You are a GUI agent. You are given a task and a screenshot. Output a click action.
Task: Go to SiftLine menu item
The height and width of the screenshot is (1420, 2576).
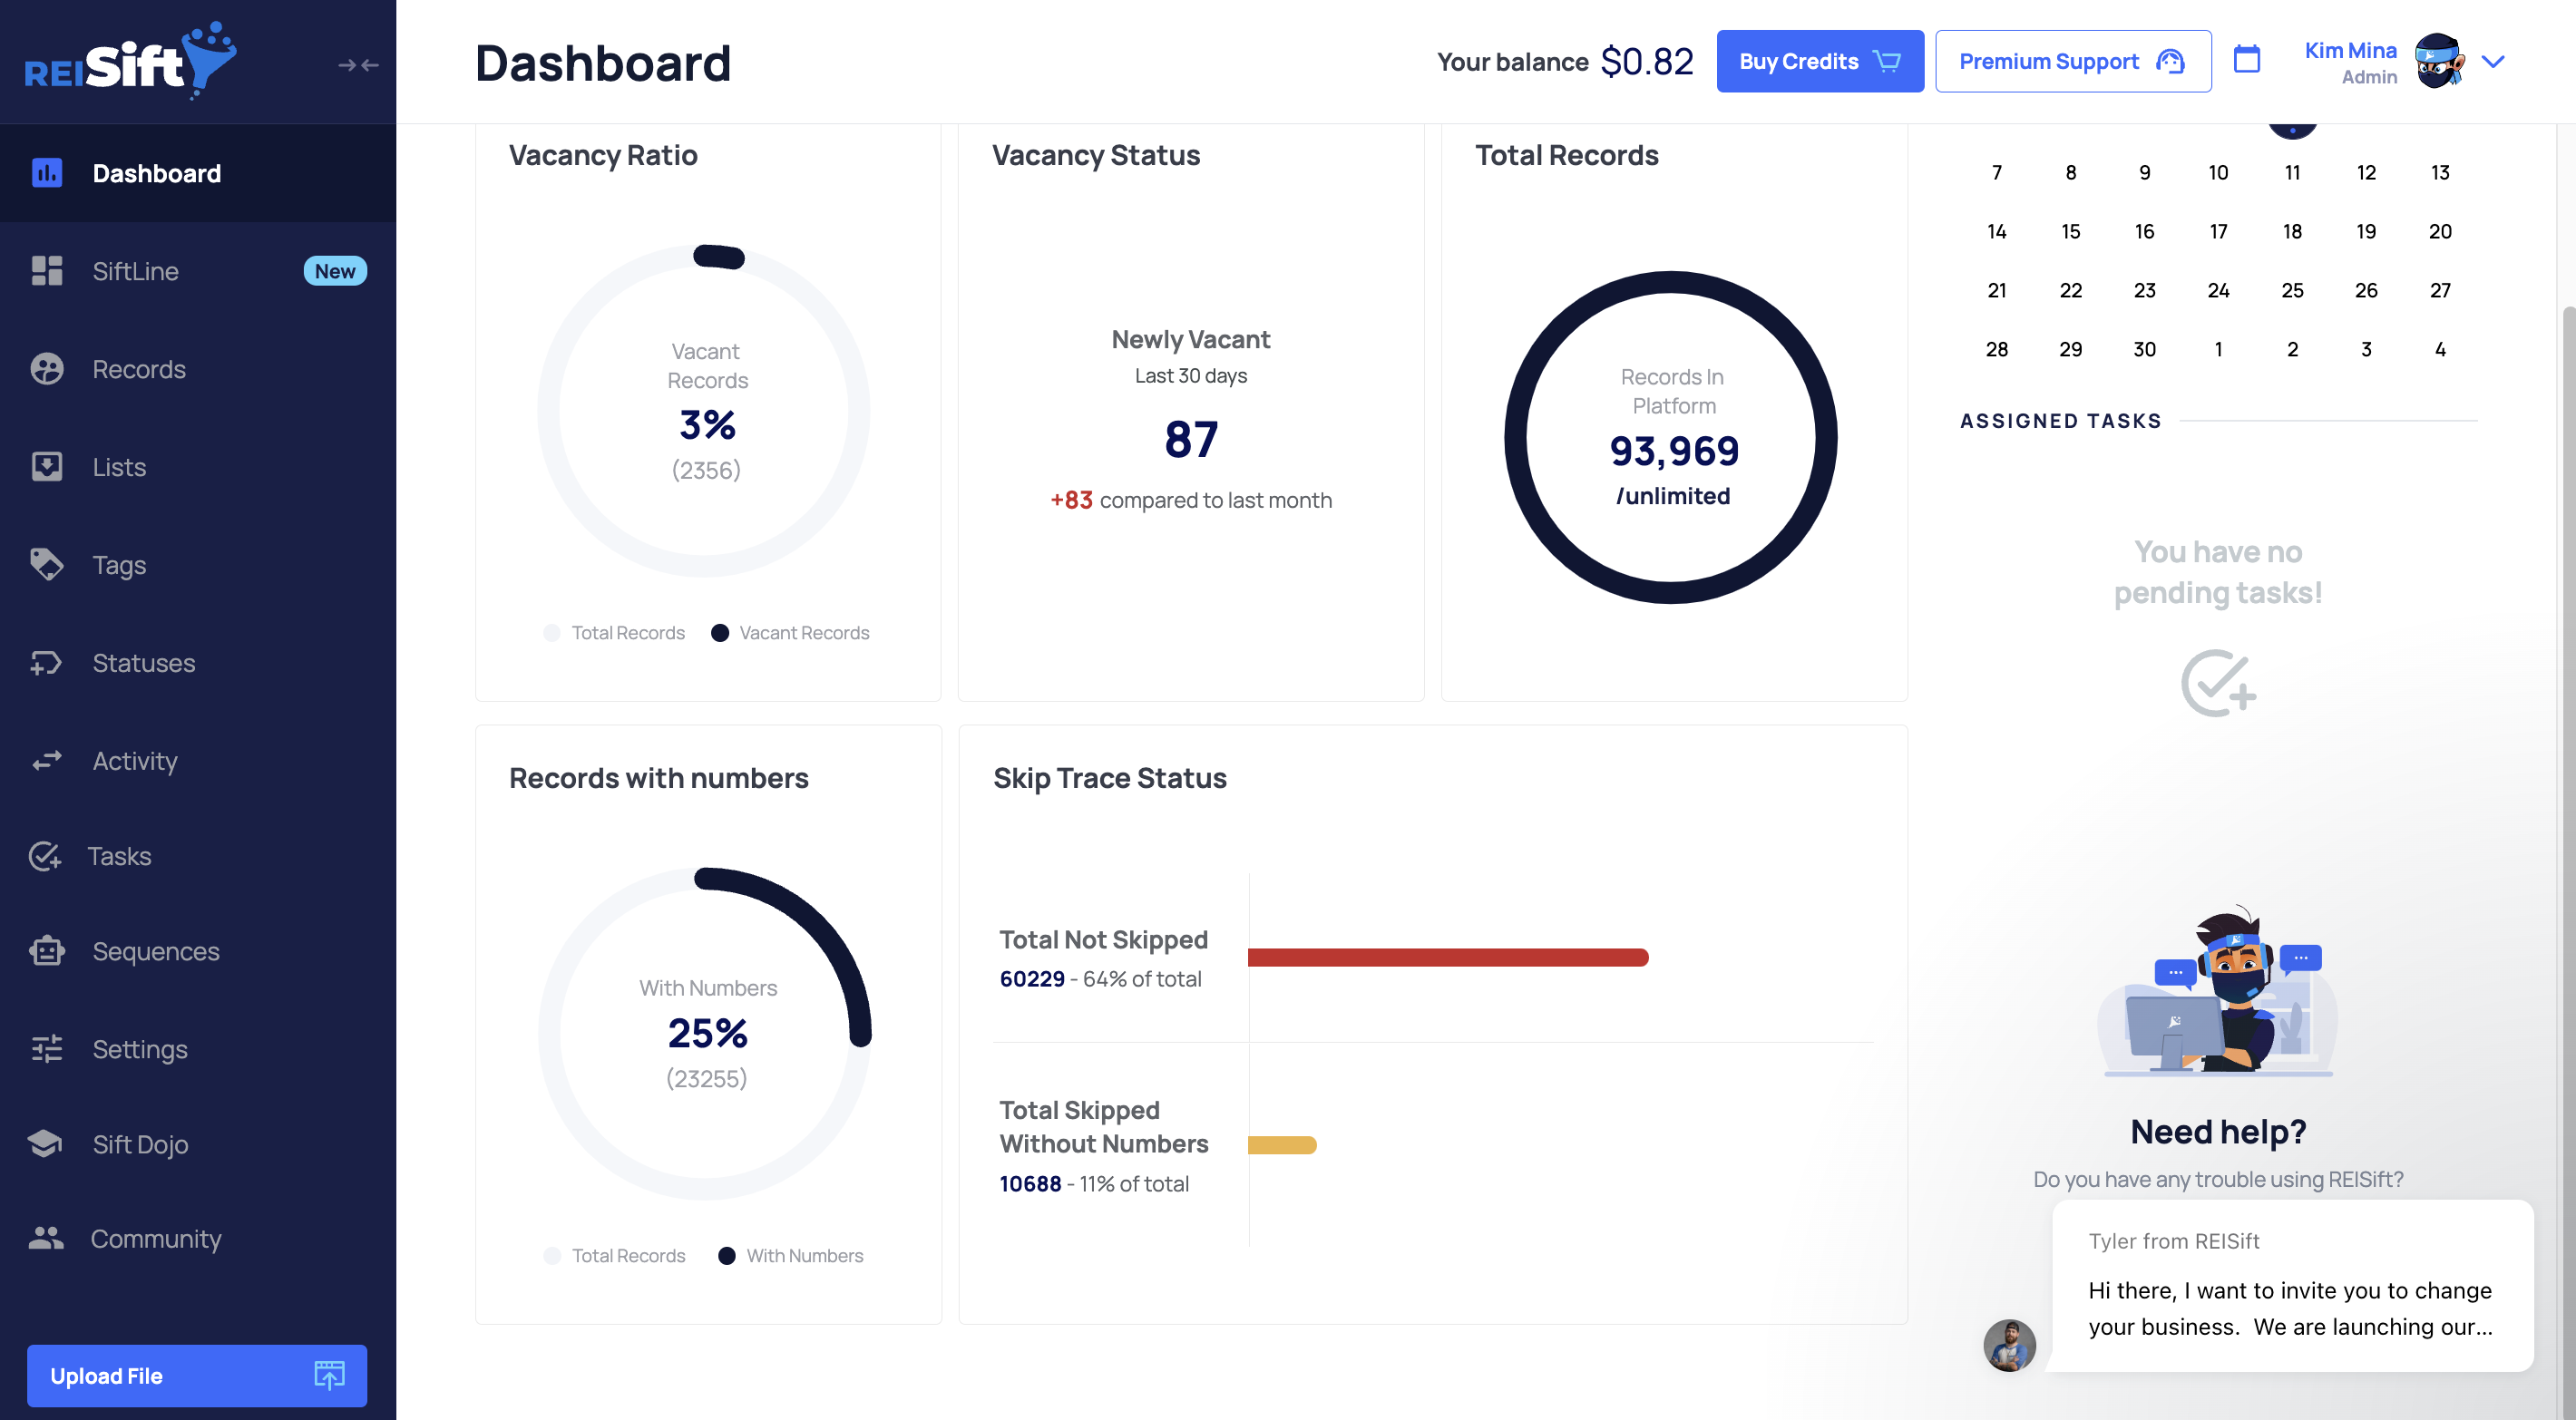tap(136, 271)
